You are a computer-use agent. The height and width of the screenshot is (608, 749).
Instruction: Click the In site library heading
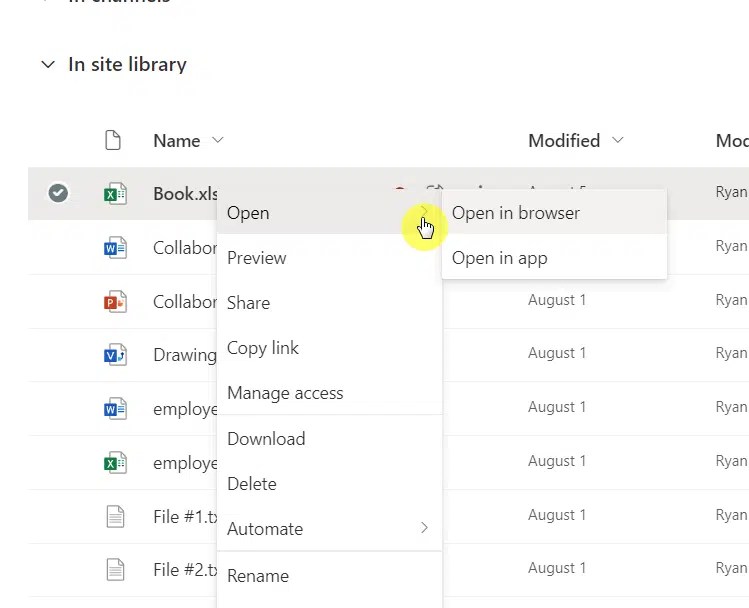tap(127, 64)
